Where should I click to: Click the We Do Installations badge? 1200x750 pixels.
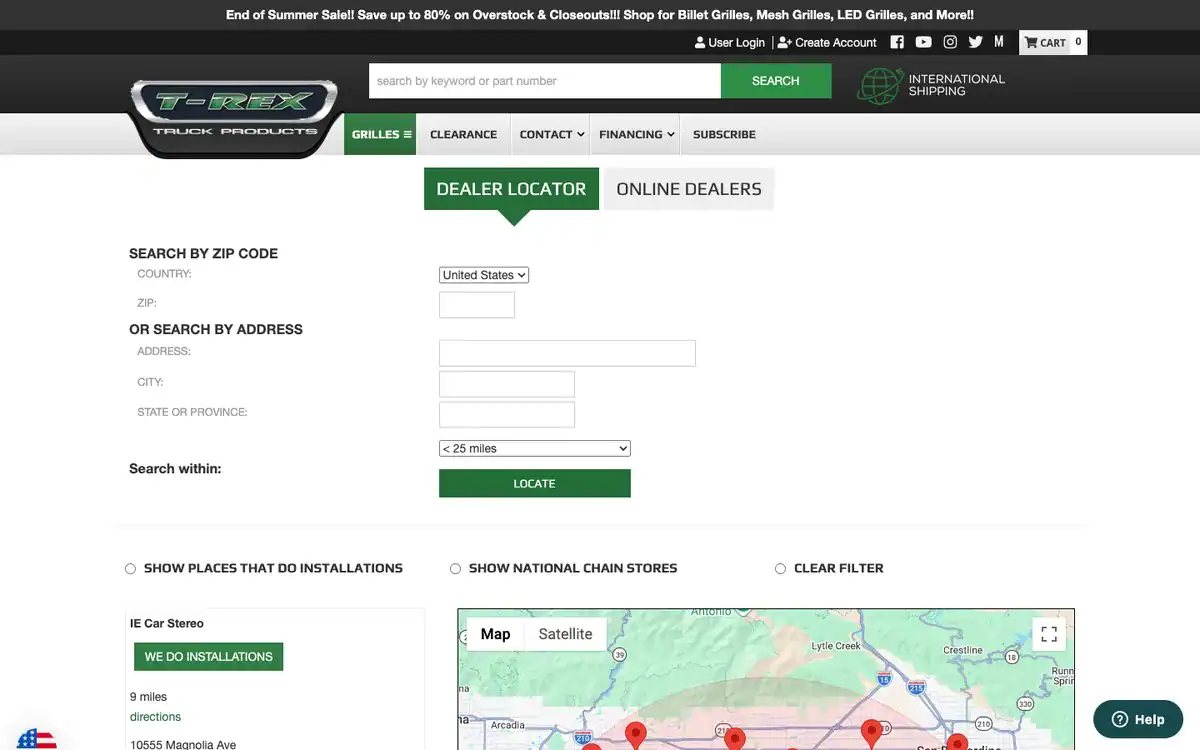coord(208,657)
